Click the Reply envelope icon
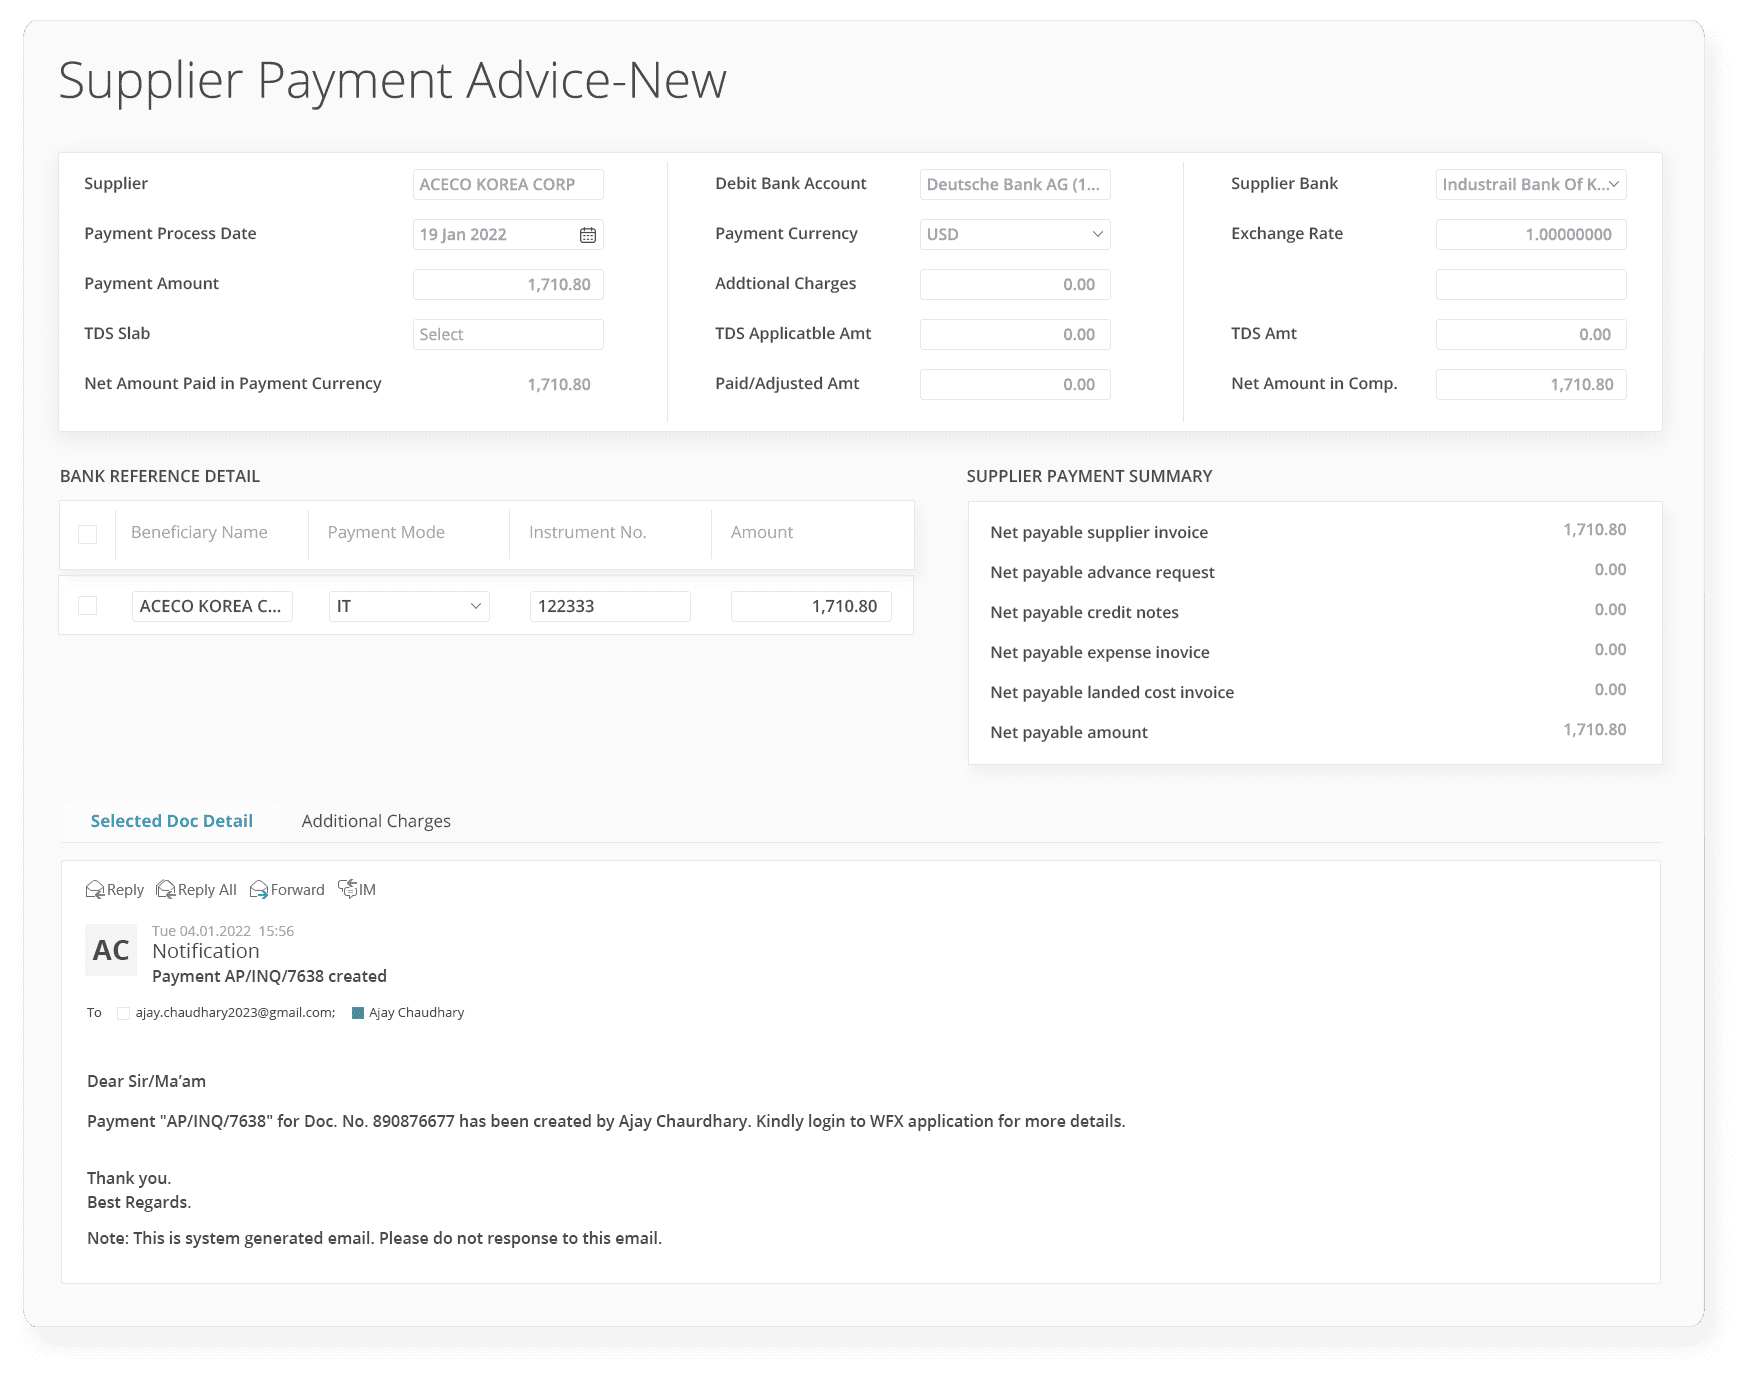Viewport: 1761px width, 1386px height. [95, 890]
